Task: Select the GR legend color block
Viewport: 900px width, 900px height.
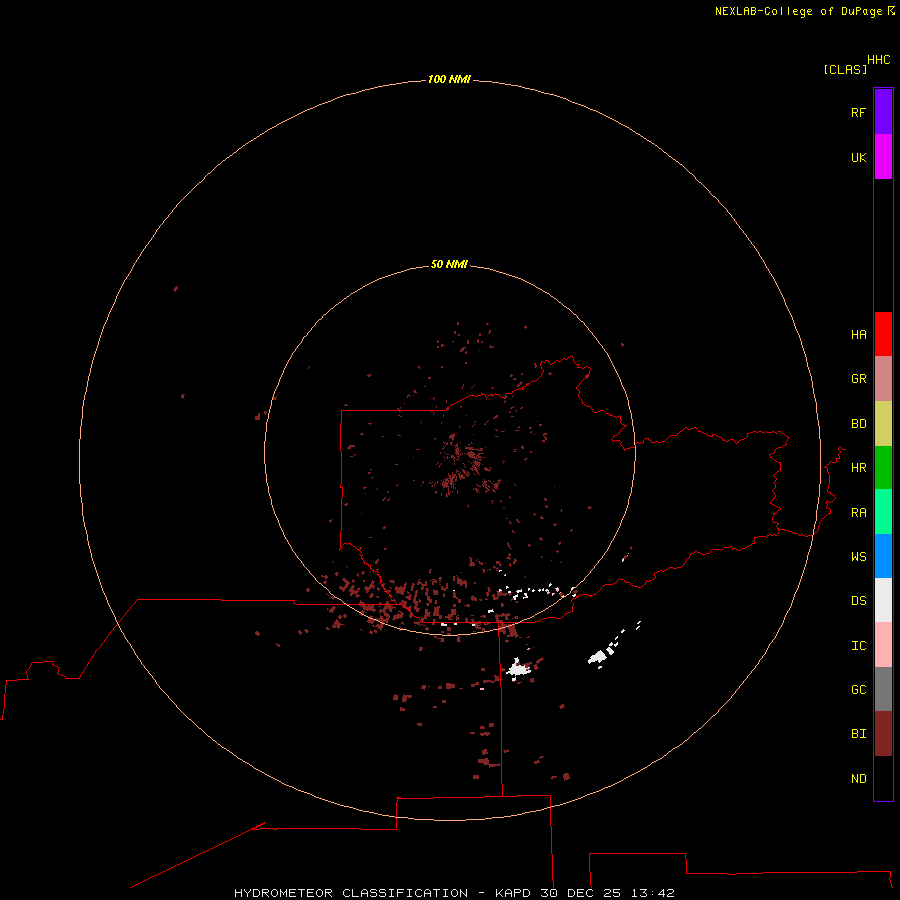Action: pyautogui.click(x=883, y=379)
